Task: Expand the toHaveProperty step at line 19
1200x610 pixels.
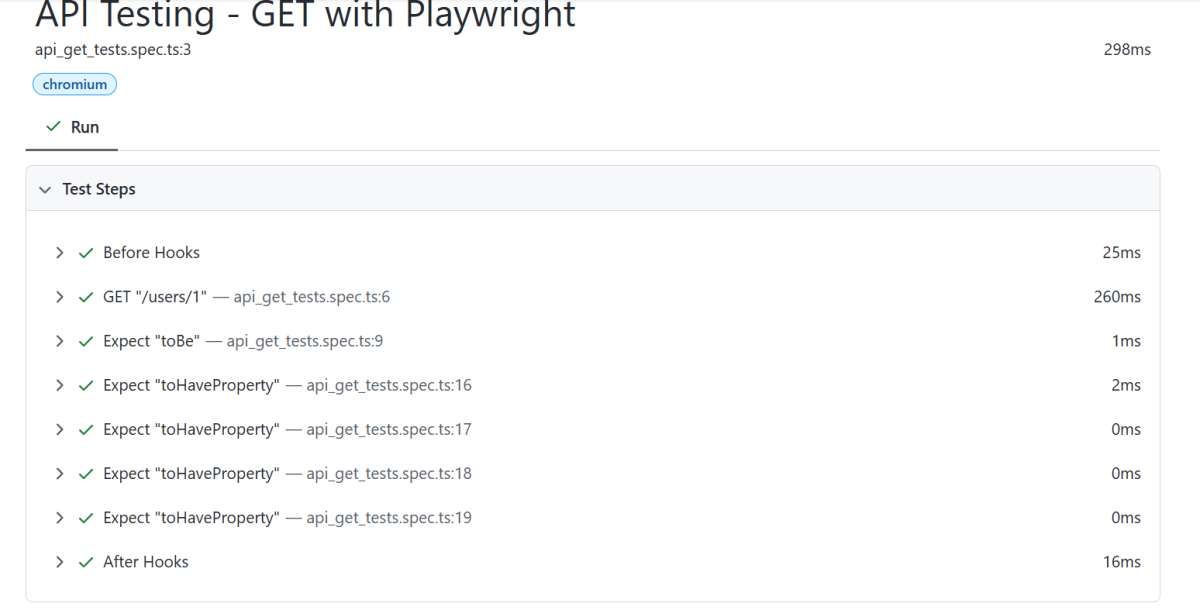Action: [x=60, y=518]
